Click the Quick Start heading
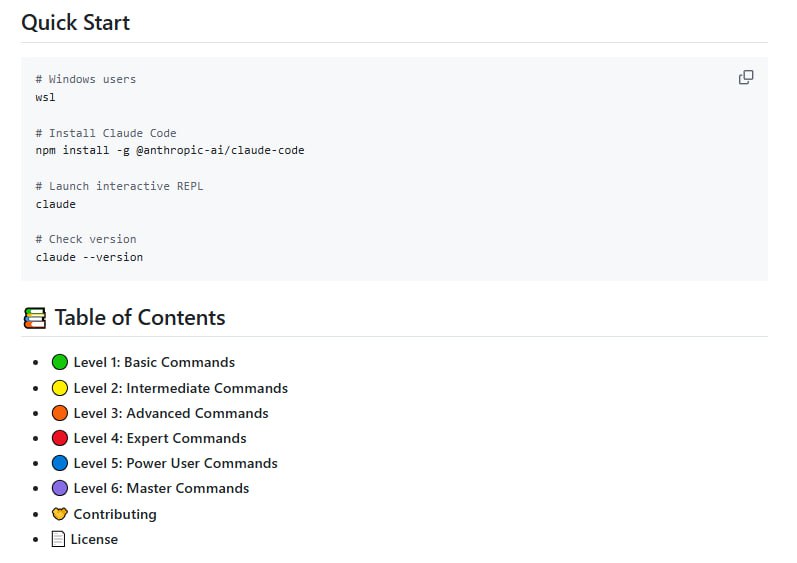Image resolution: width=797 pixels, height=563 pixels. [76, 22]
